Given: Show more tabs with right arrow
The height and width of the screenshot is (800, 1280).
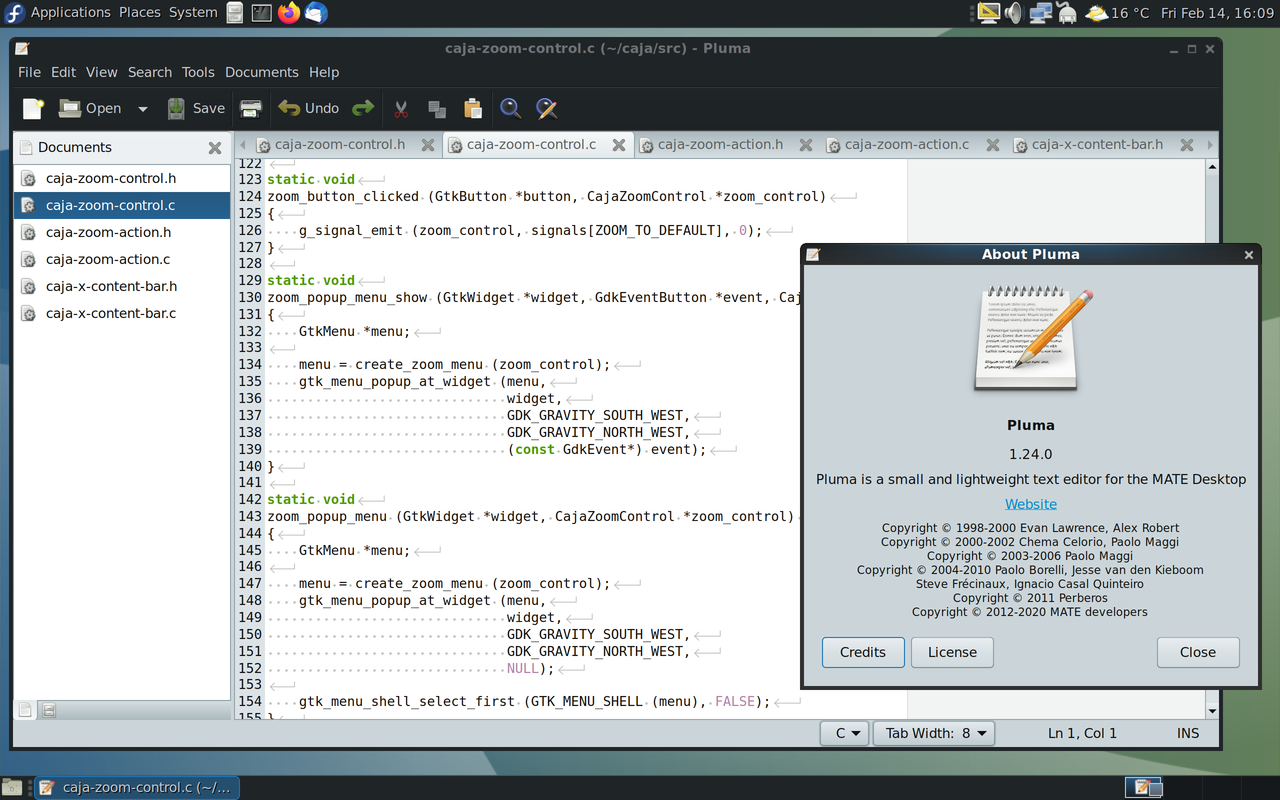Looking at the screenshot, I should point(1210,145).
